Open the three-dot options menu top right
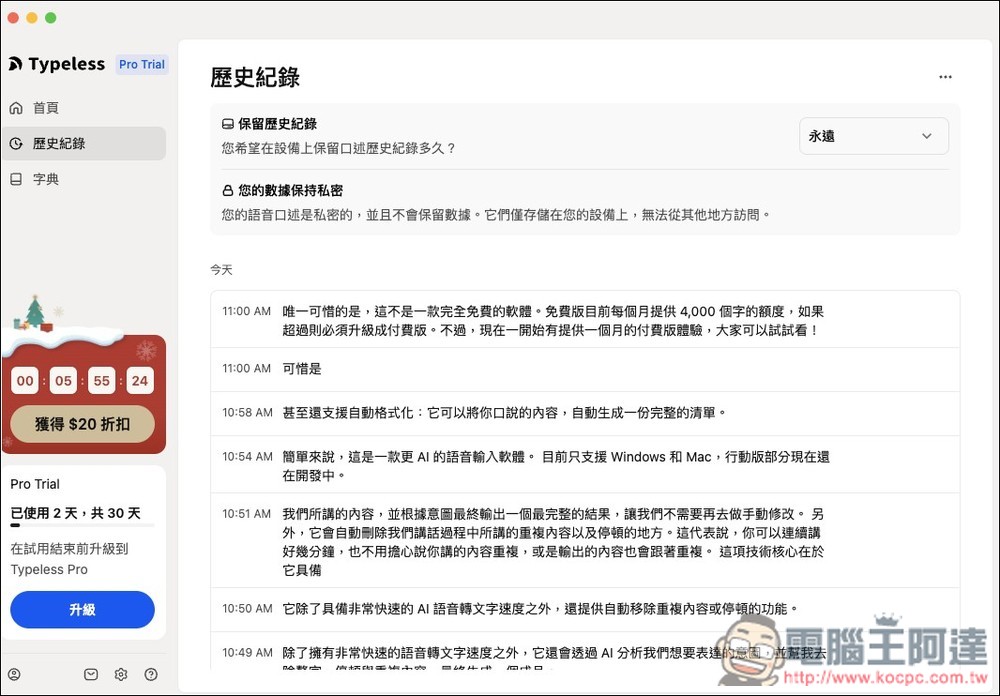The height and width of the screenshot is (696, 1000). coord(945,76)
